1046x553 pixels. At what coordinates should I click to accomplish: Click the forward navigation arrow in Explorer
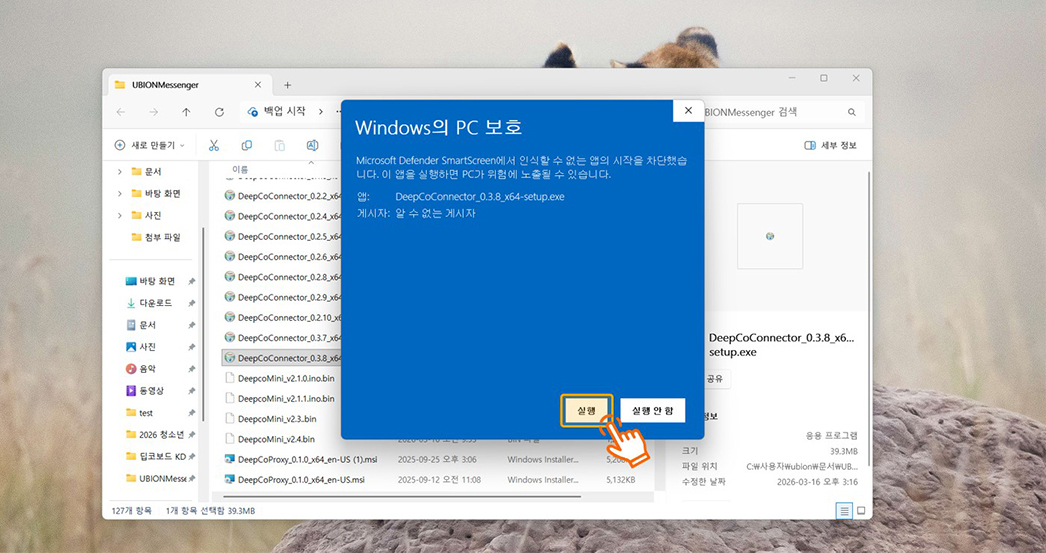pyautogui.click(x=153, y=112)
